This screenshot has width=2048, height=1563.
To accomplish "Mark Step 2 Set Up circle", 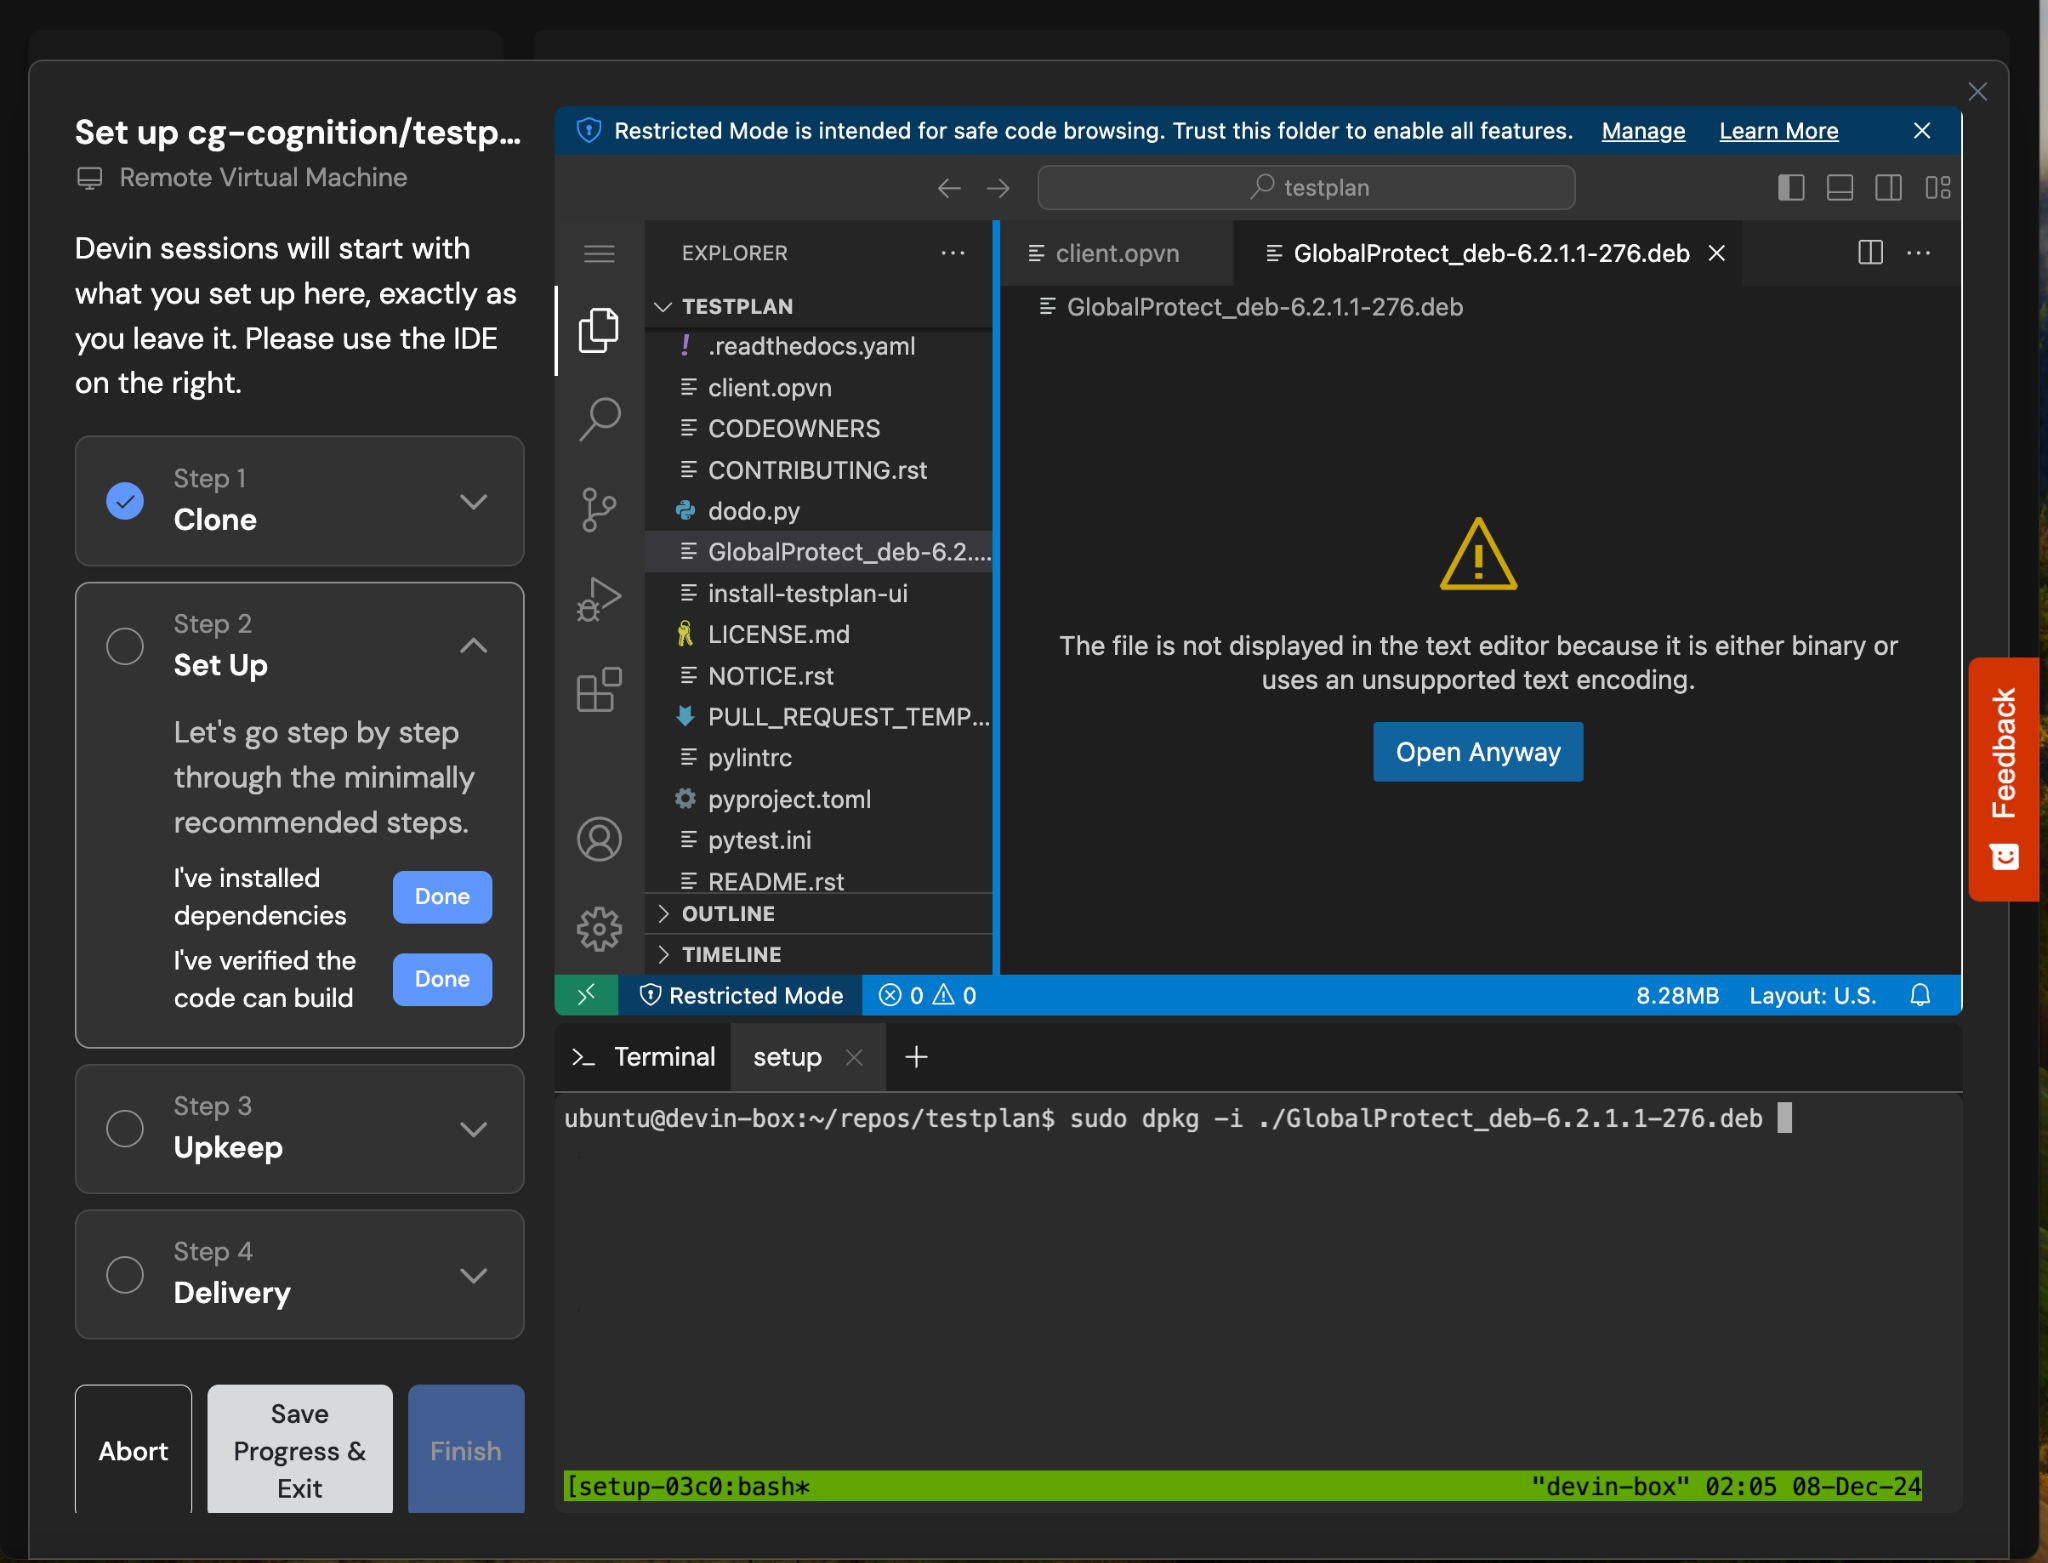I will (x=125, y=646).
